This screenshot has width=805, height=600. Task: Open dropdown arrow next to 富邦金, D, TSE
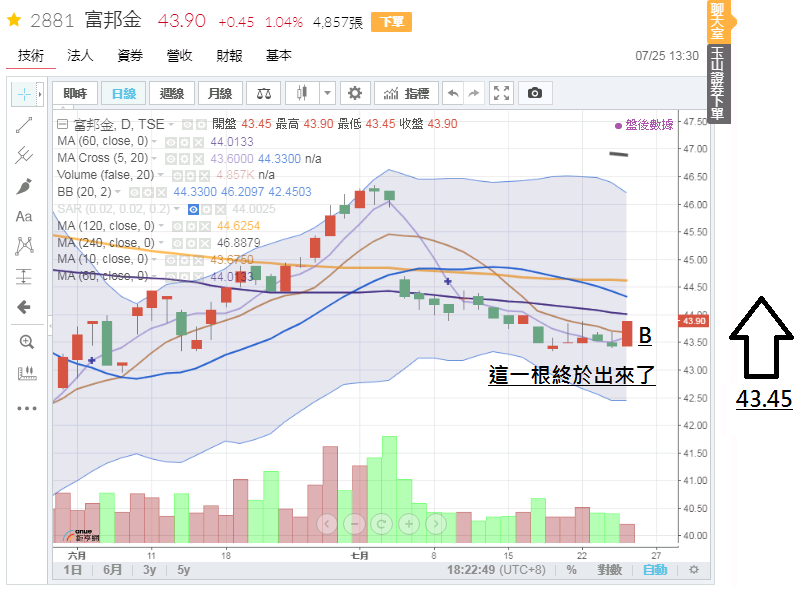pos(171,124)
